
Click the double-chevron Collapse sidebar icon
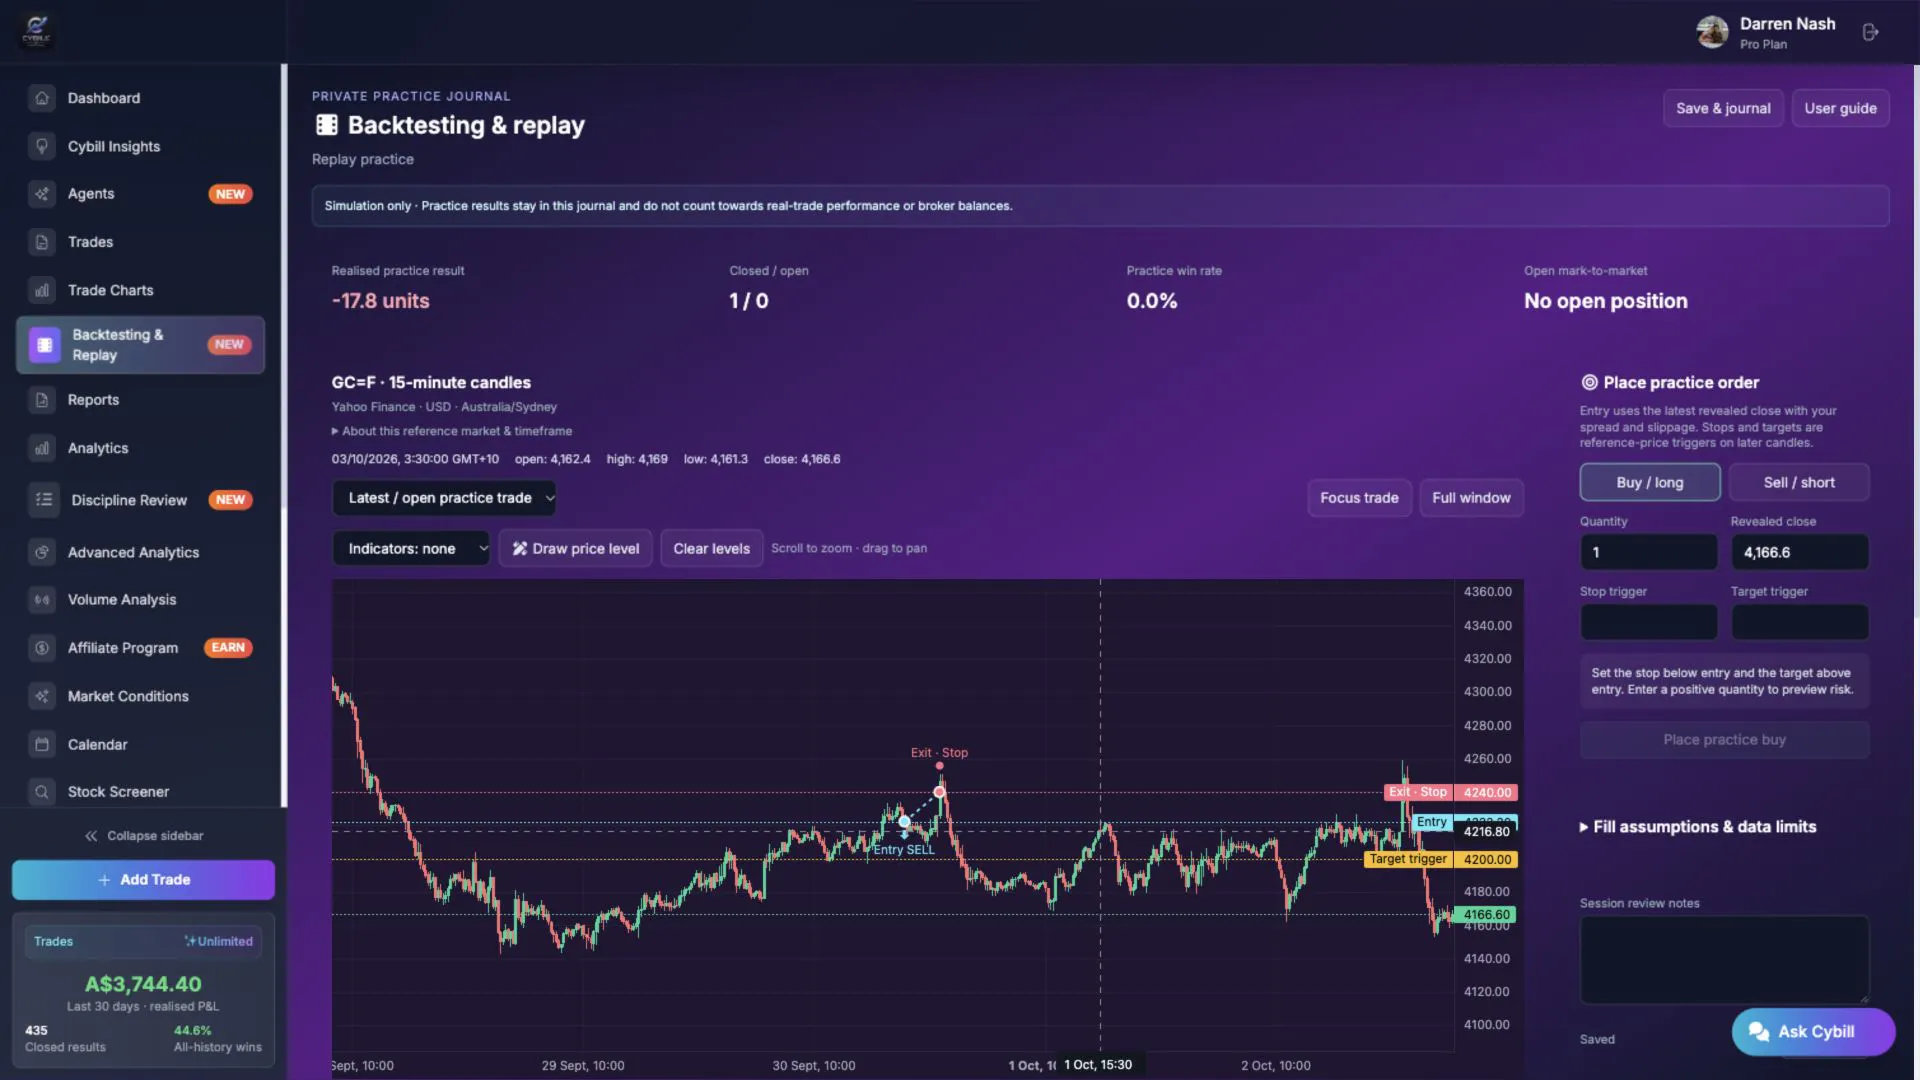91,836
